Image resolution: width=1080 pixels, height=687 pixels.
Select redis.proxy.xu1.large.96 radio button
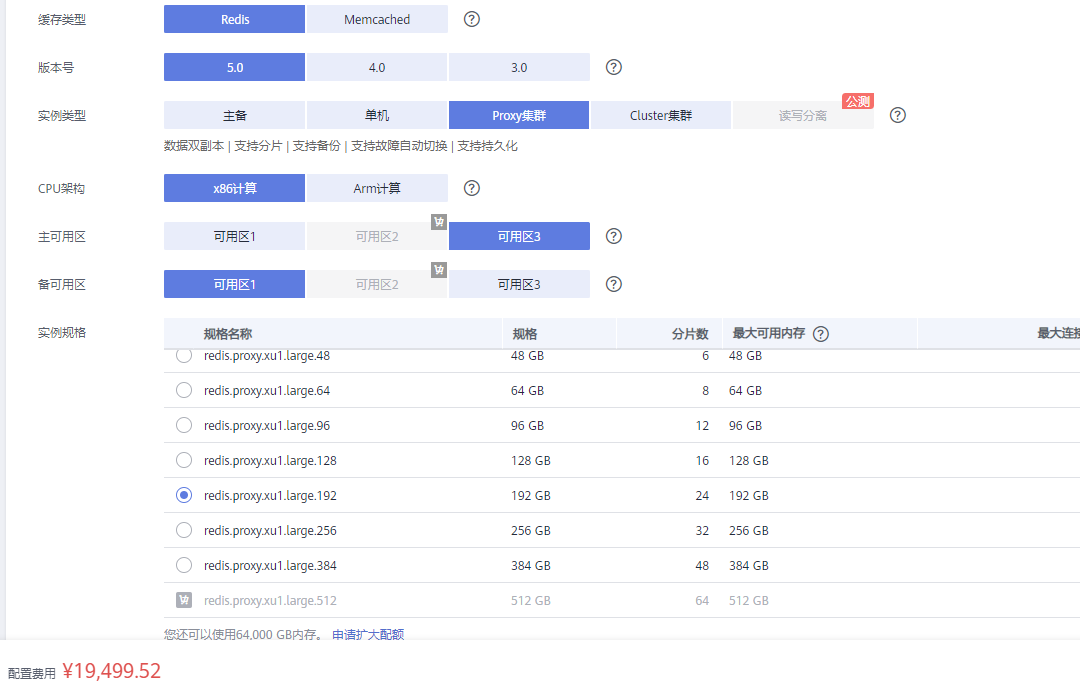click(184, 425)
